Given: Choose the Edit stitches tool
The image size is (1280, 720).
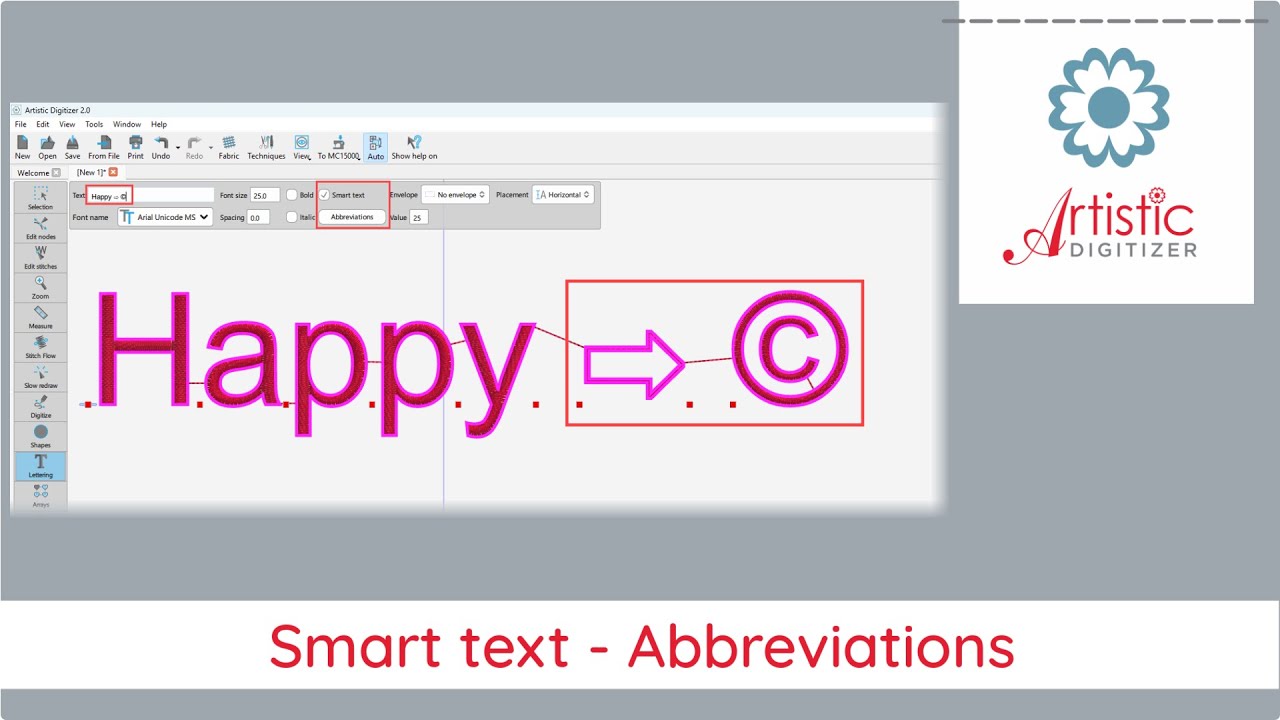Looking at the screenshot, I should pyautogui.click(x=40, y=257).
